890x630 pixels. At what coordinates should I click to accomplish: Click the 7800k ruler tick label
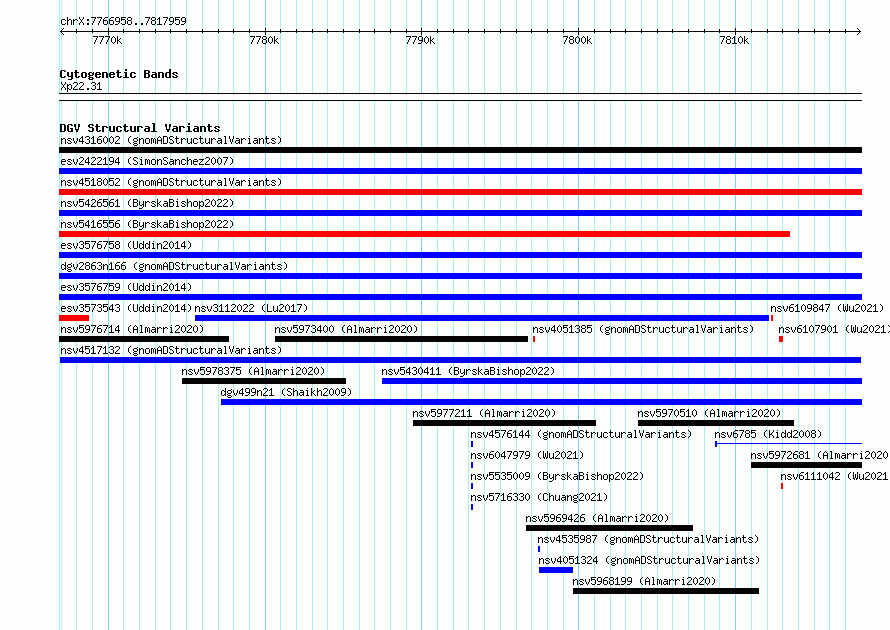[577, 40]
